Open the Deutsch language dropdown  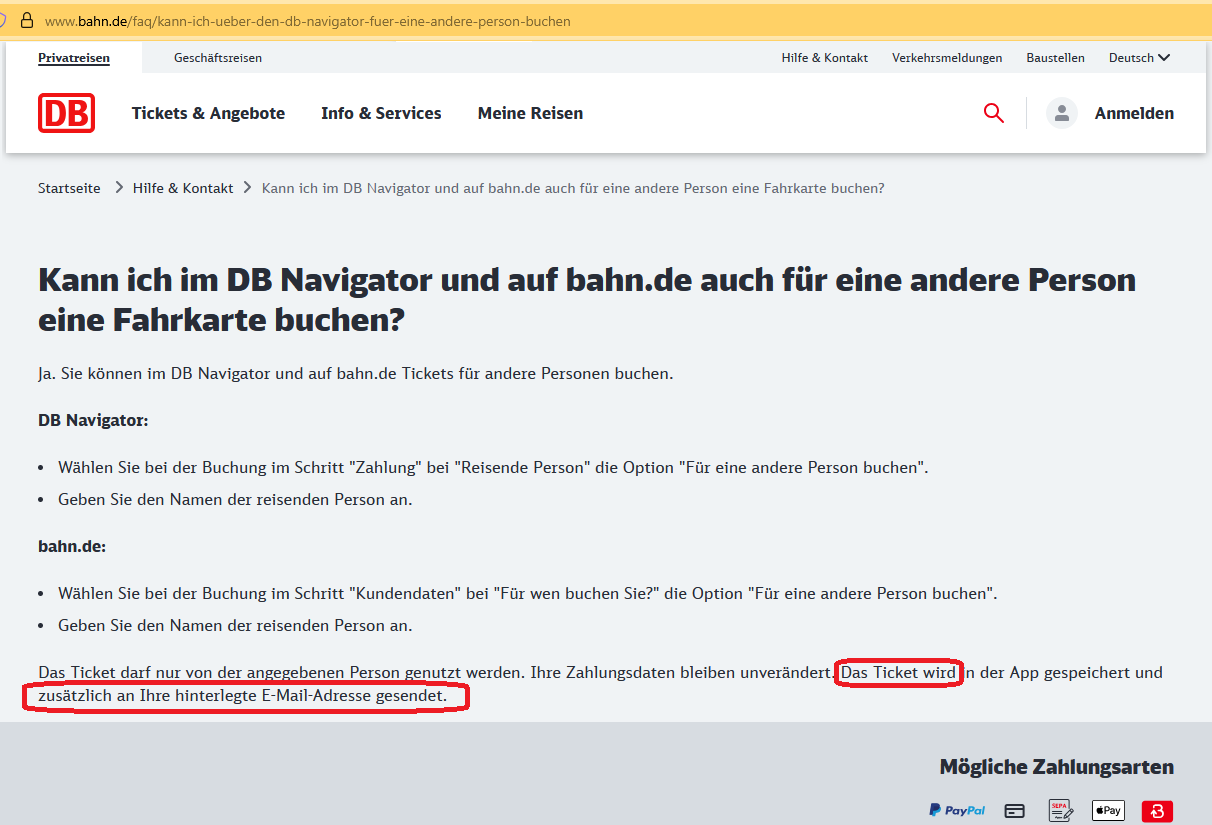tap(1139, 58)
